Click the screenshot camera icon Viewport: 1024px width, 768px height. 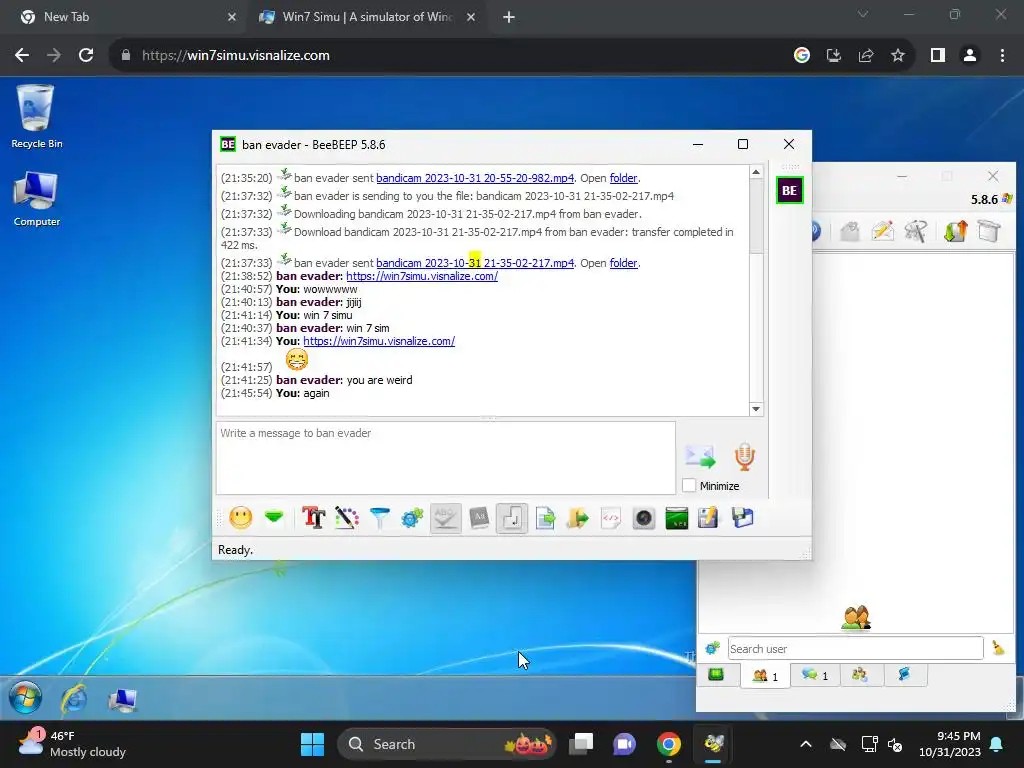pos(643,519)
